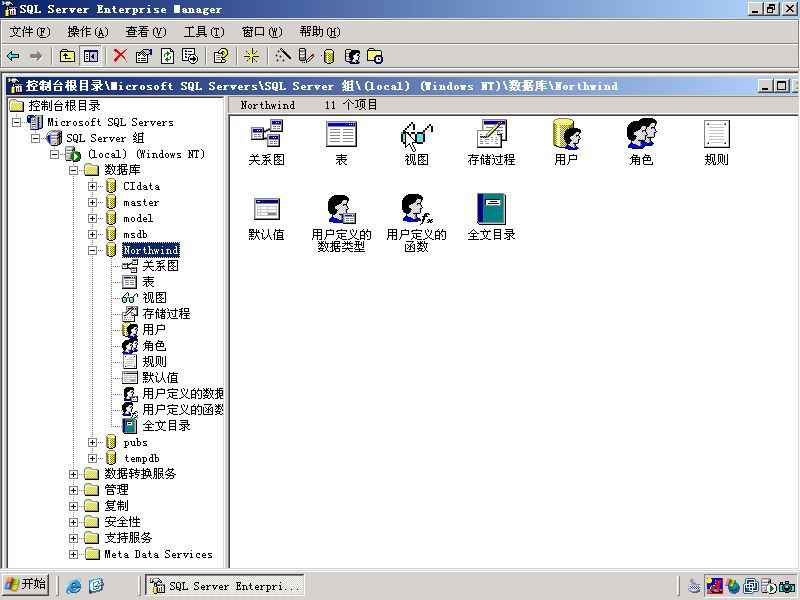
Task: Click the New job toolbar icon
Action: 375,56
